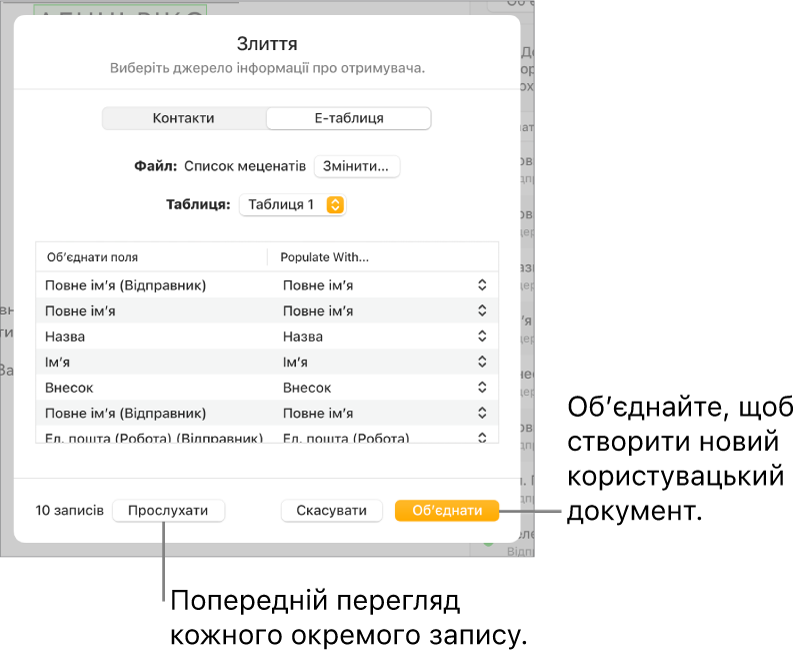Click the Об'єднати поля column header
809x660 pixels.
[x=92, y=257]
